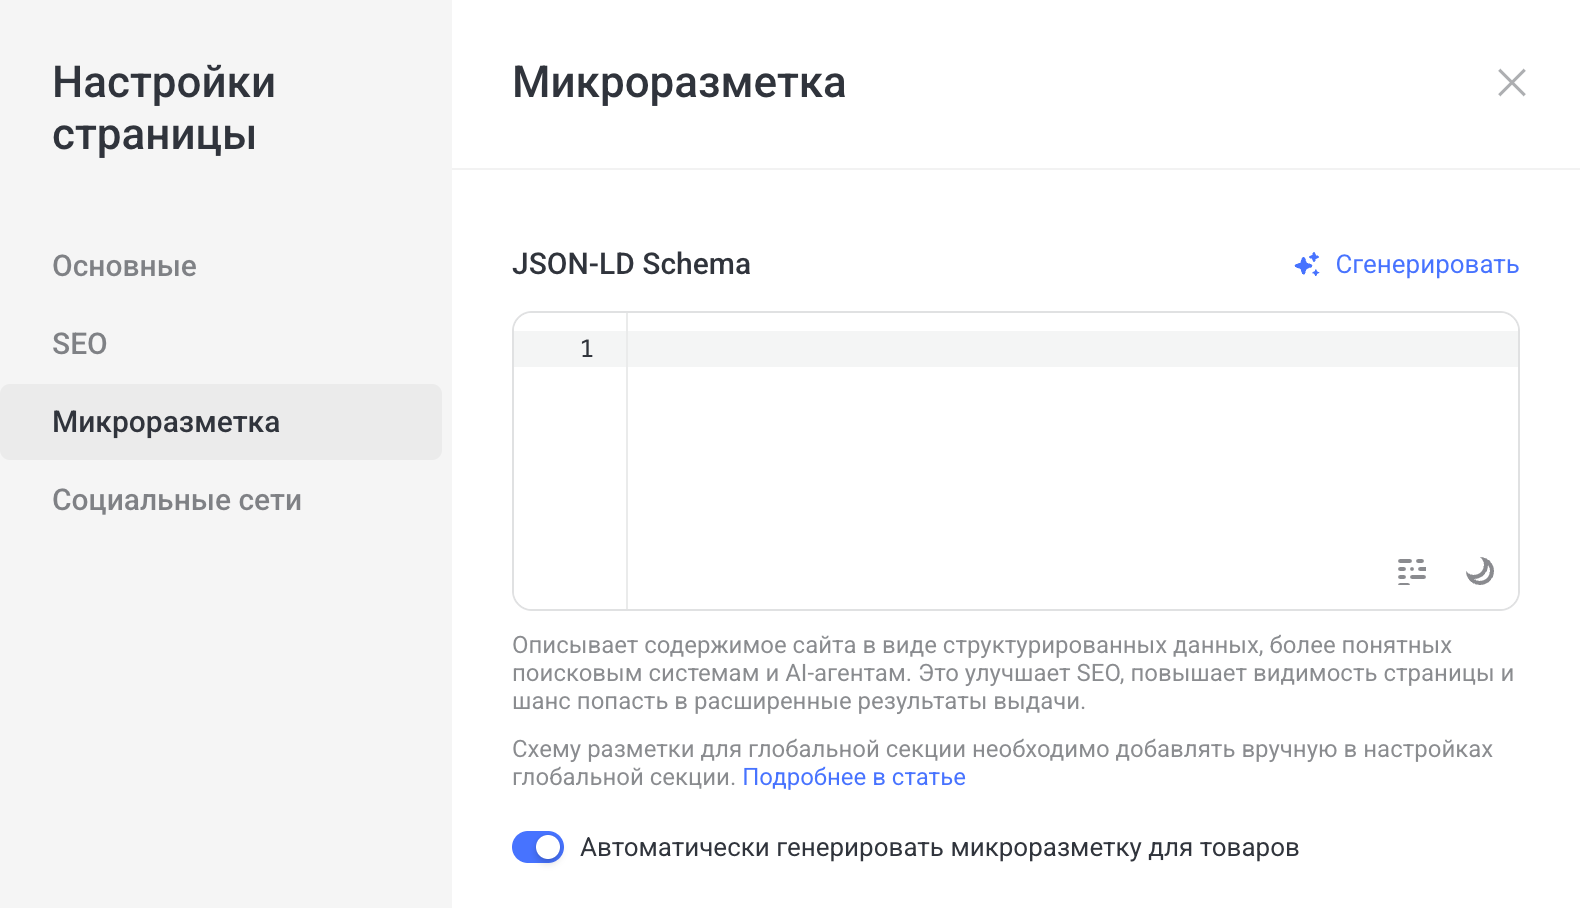Open the Основные settings section
The width and height of the screenshot is (1580, 908).
[x=124, y=266]
